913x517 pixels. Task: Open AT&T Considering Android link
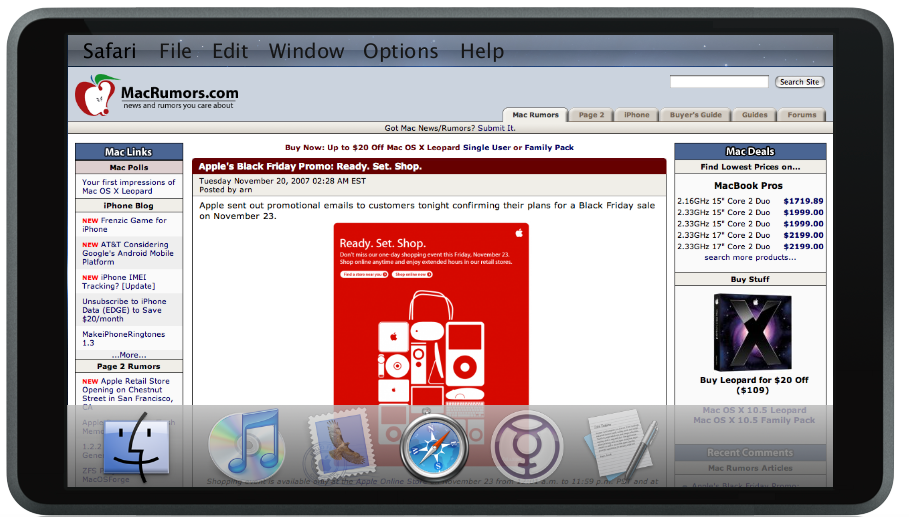(128, 253)
